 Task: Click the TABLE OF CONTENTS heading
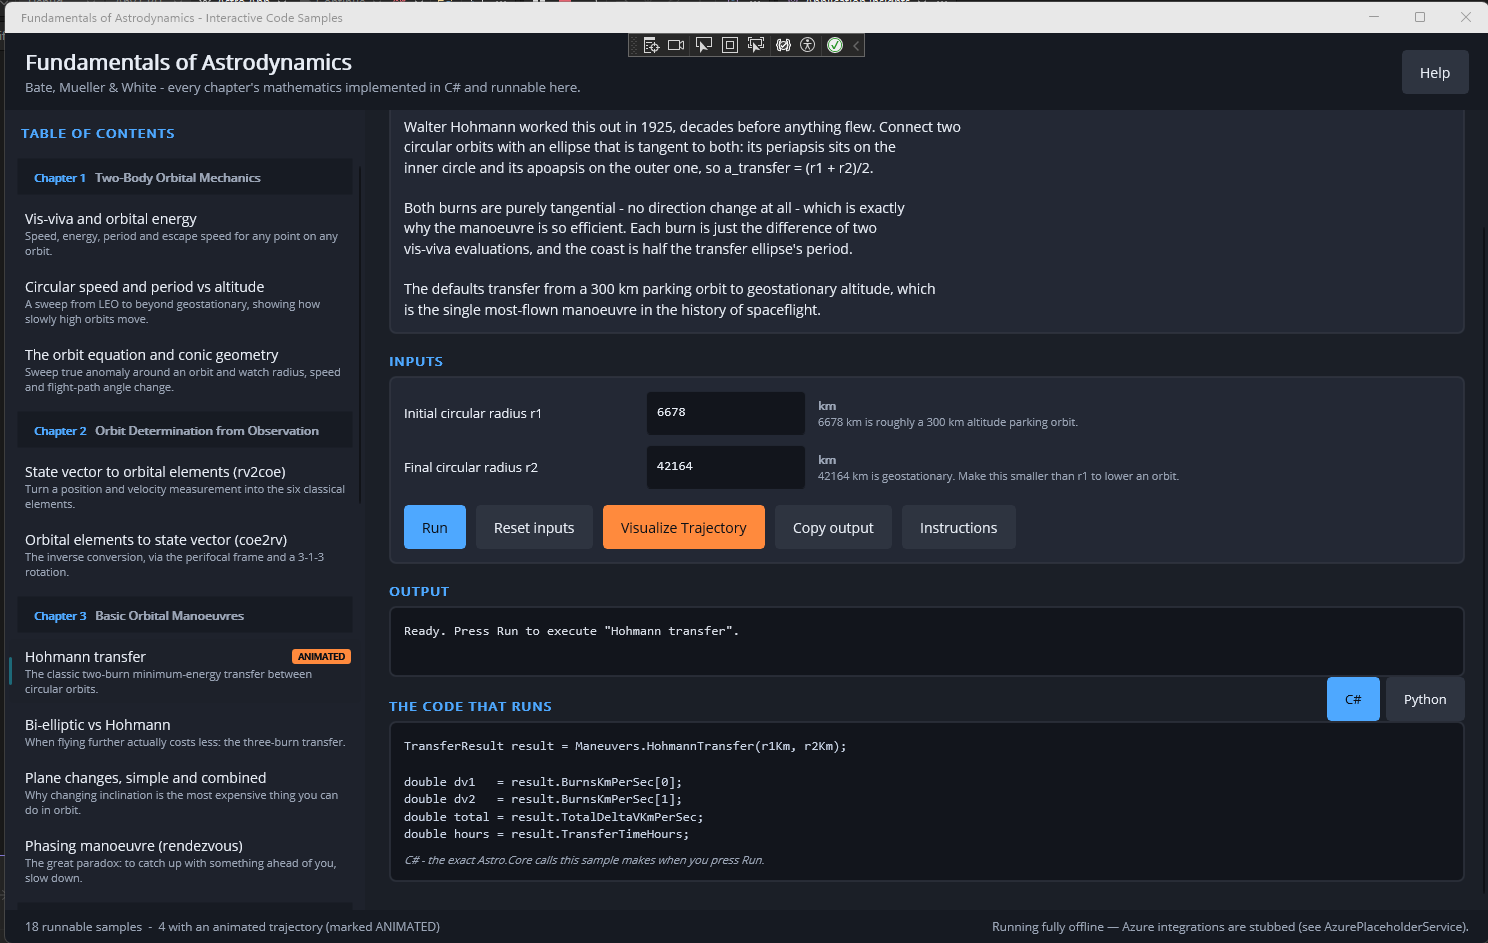(x=98, y=133)
